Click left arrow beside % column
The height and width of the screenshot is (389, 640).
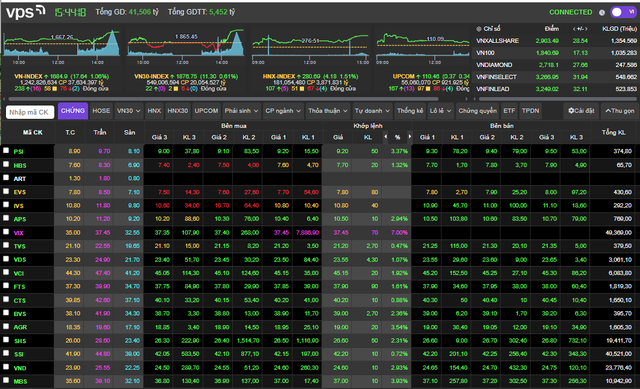coord(386,137)
